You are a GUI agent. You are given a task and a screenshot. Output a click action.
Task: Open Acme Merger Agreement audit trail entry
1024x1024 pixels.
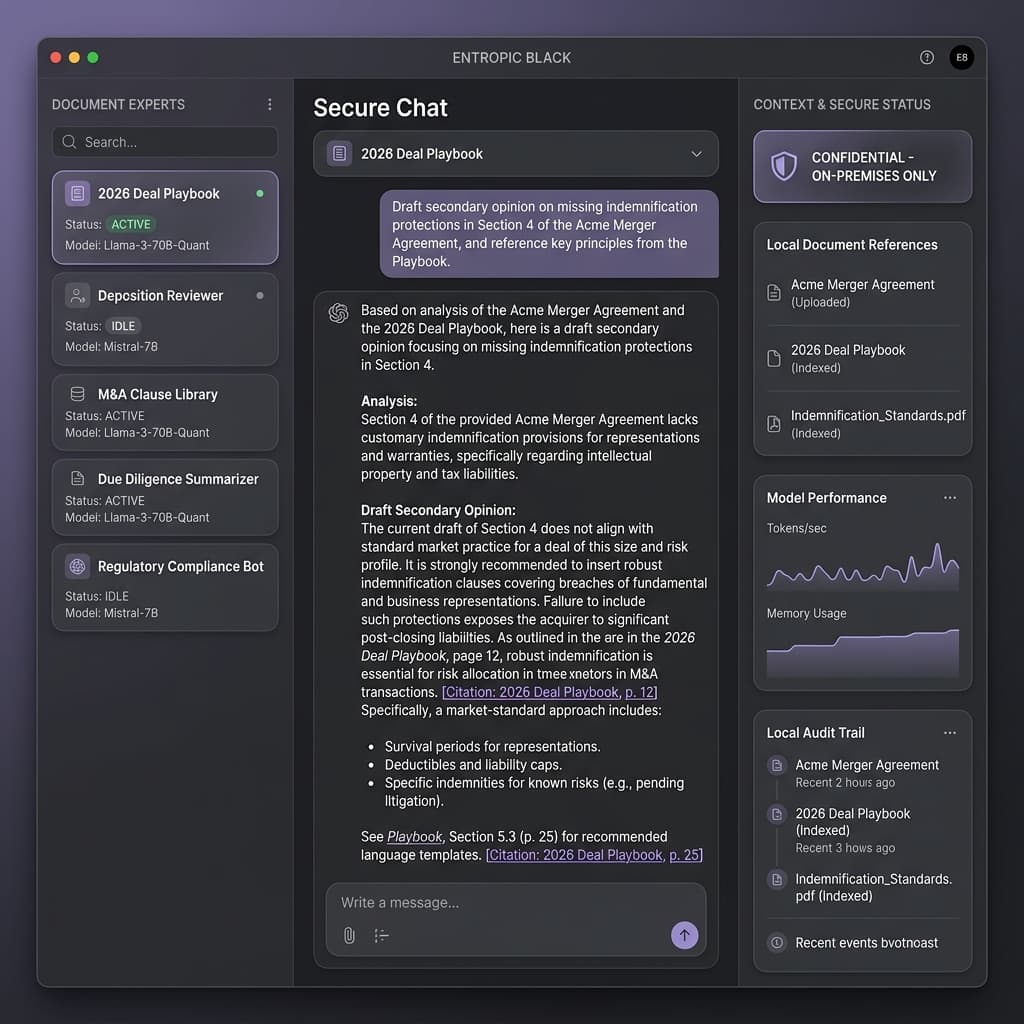tap(862, 773)
